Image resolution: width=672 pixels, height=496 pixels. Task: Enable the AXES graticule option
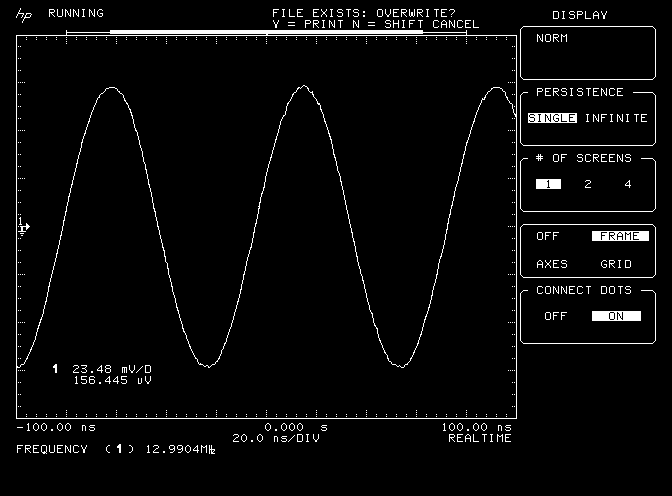(x=552, y=264)
